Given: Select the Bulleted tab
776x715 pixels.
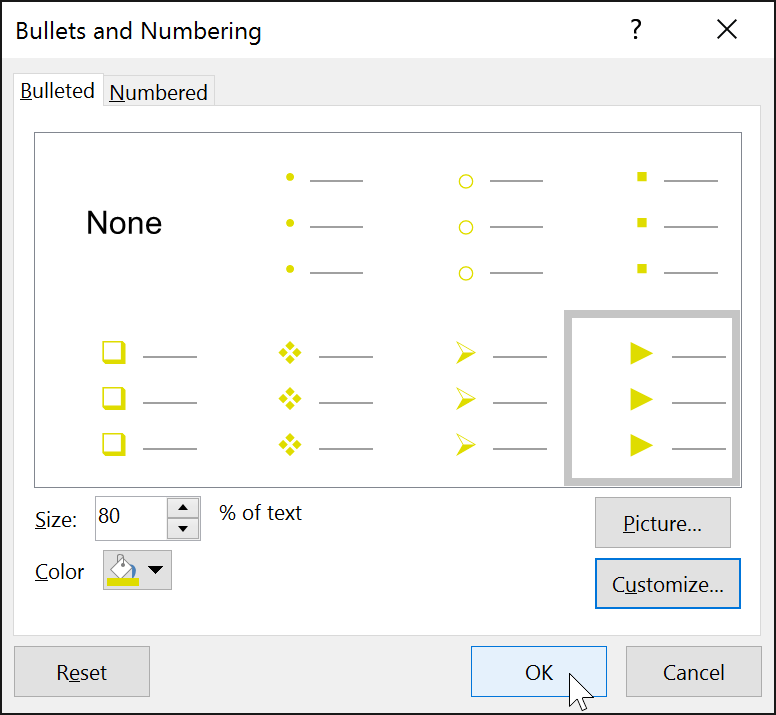Looking at the screenshot, I should [x=58, y=91].
